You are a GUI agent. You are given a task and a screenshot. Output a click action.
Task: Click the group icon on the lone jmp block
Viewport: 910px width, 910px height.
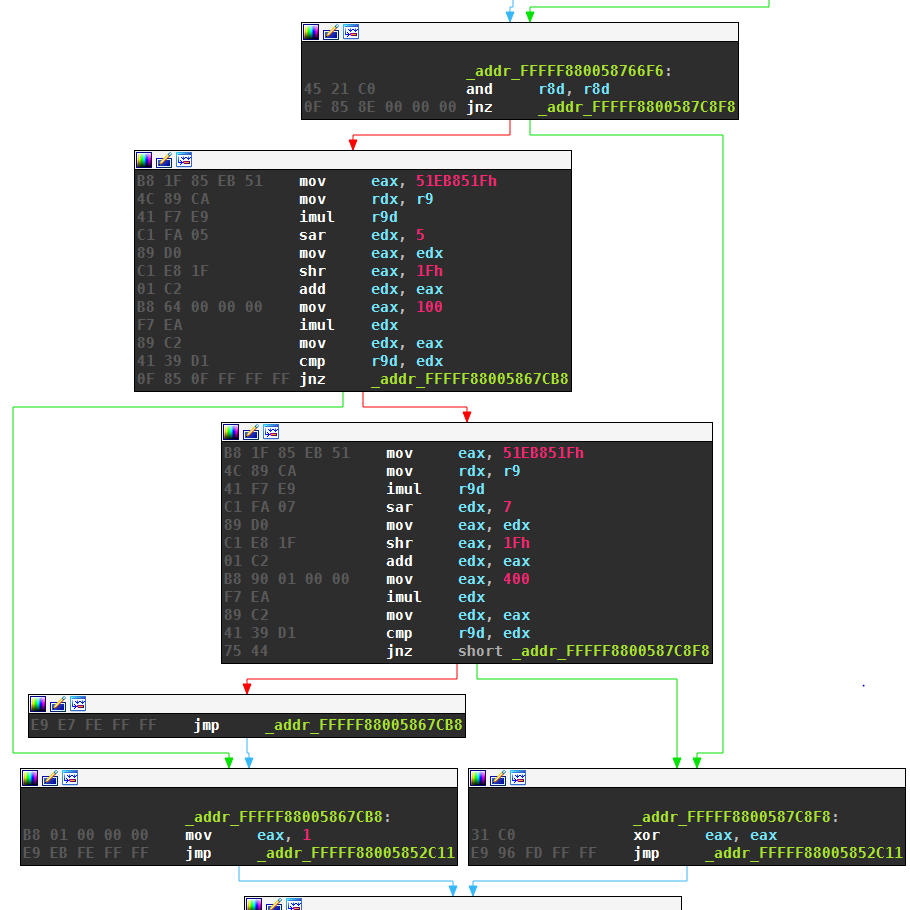point(78,704)
